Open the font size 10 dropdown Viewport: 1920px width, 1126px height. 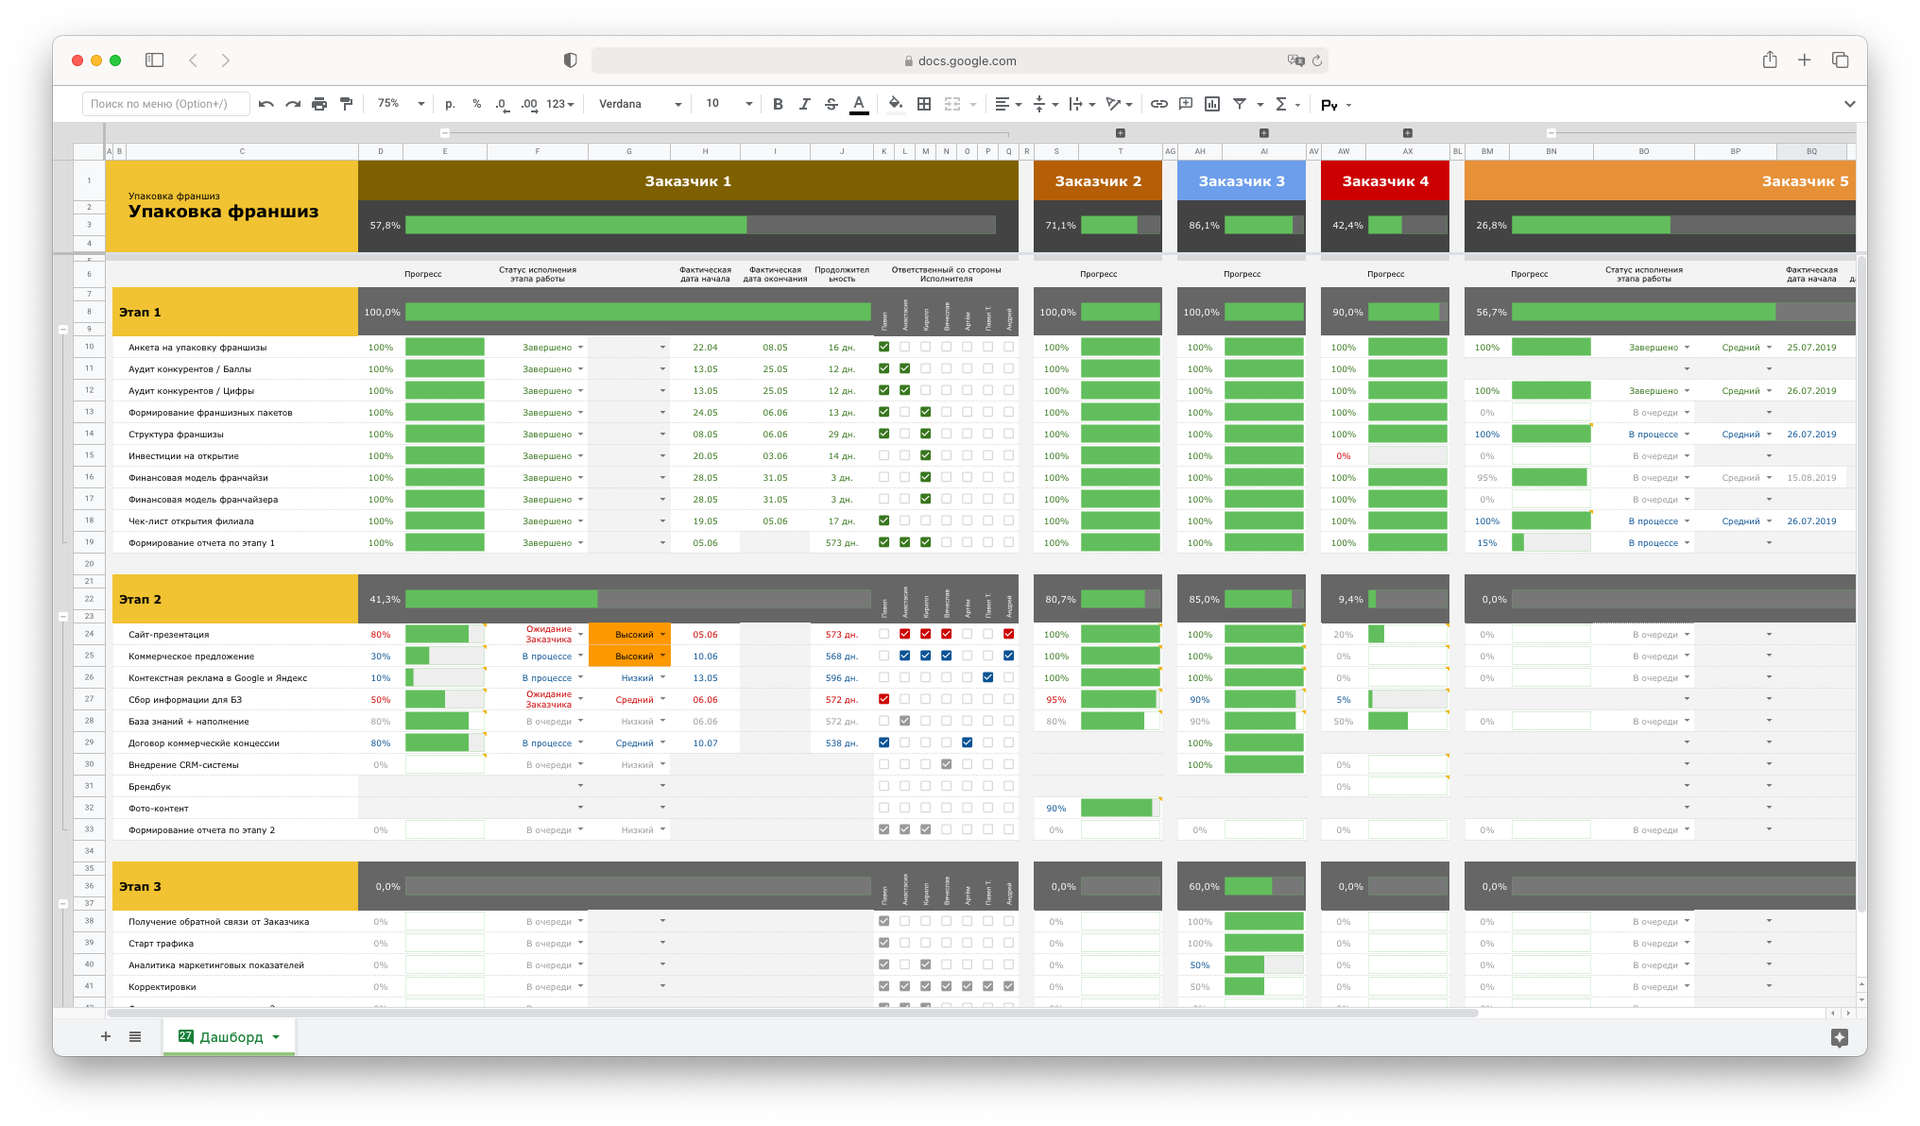(x=729, y=104)
